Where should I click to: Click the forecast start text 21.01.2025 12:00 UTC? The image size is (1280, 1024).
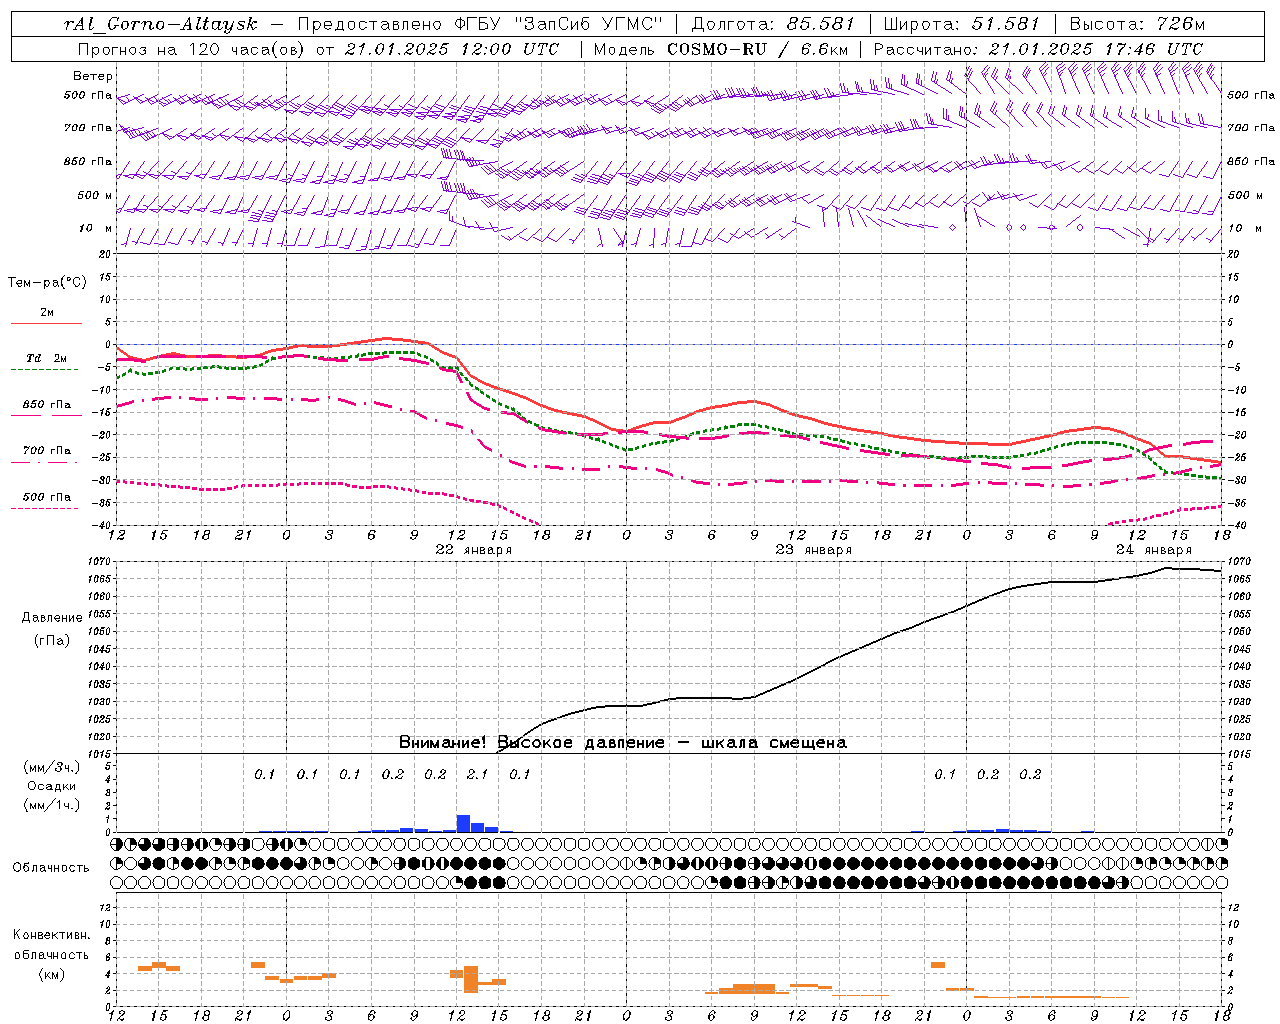point(451,49)
